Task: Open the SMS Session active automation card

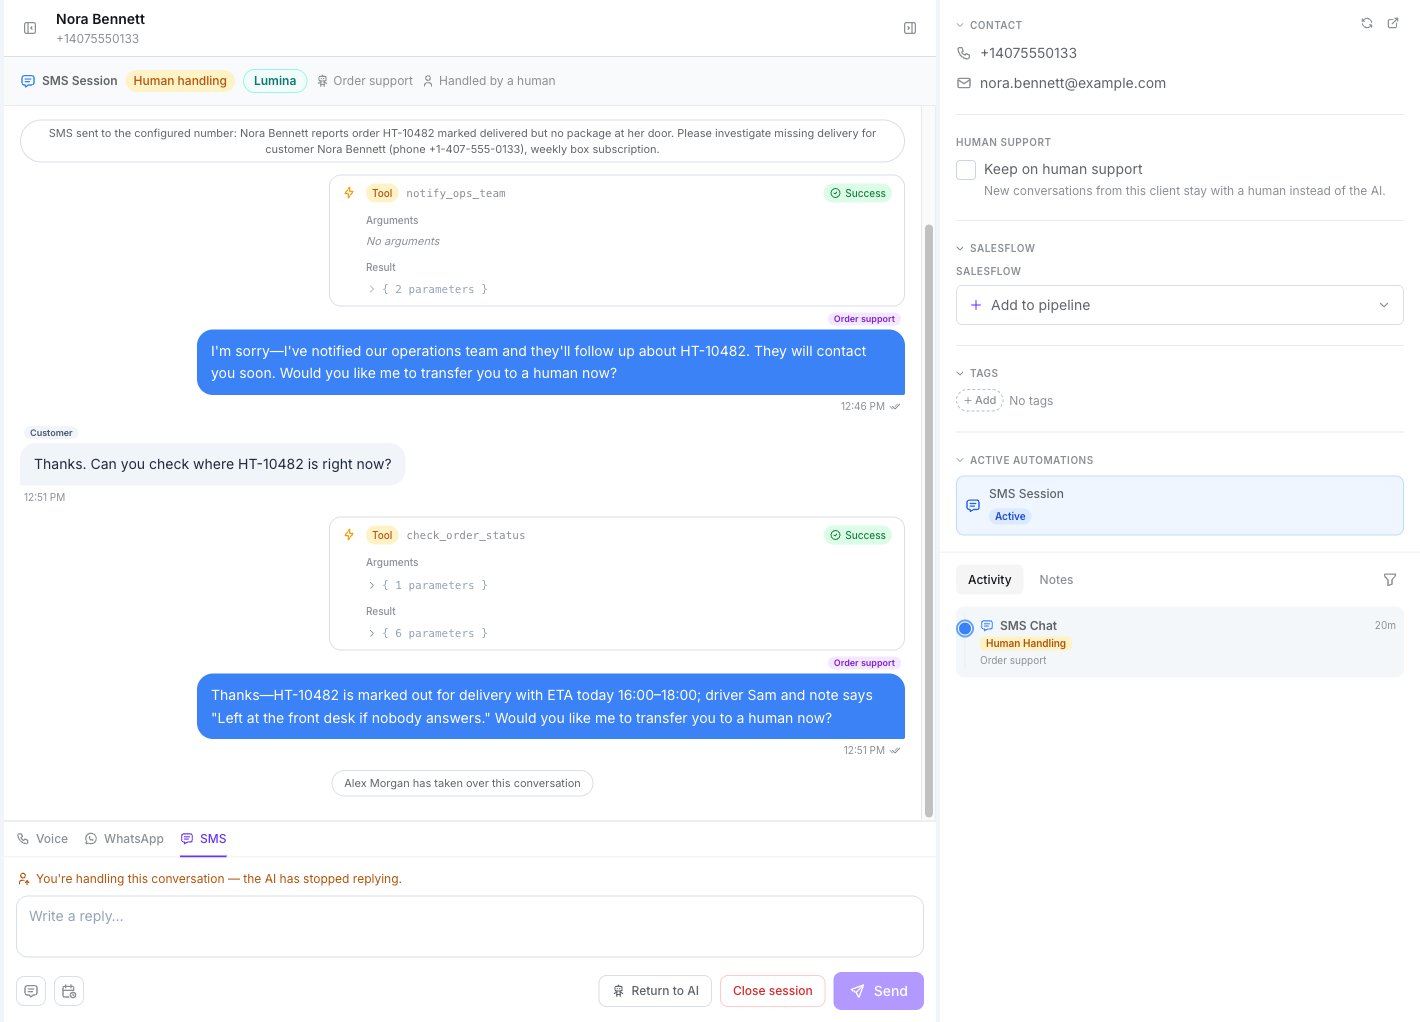Action: 1180,505
